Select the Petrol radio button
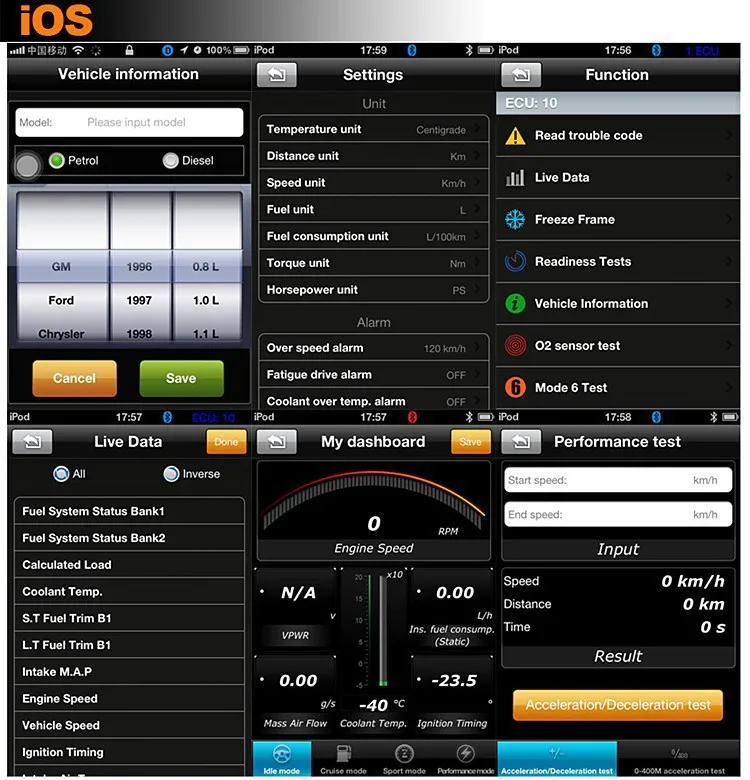Image resolution: width=750 pixels, height=780 pixels. click(57, 161)
